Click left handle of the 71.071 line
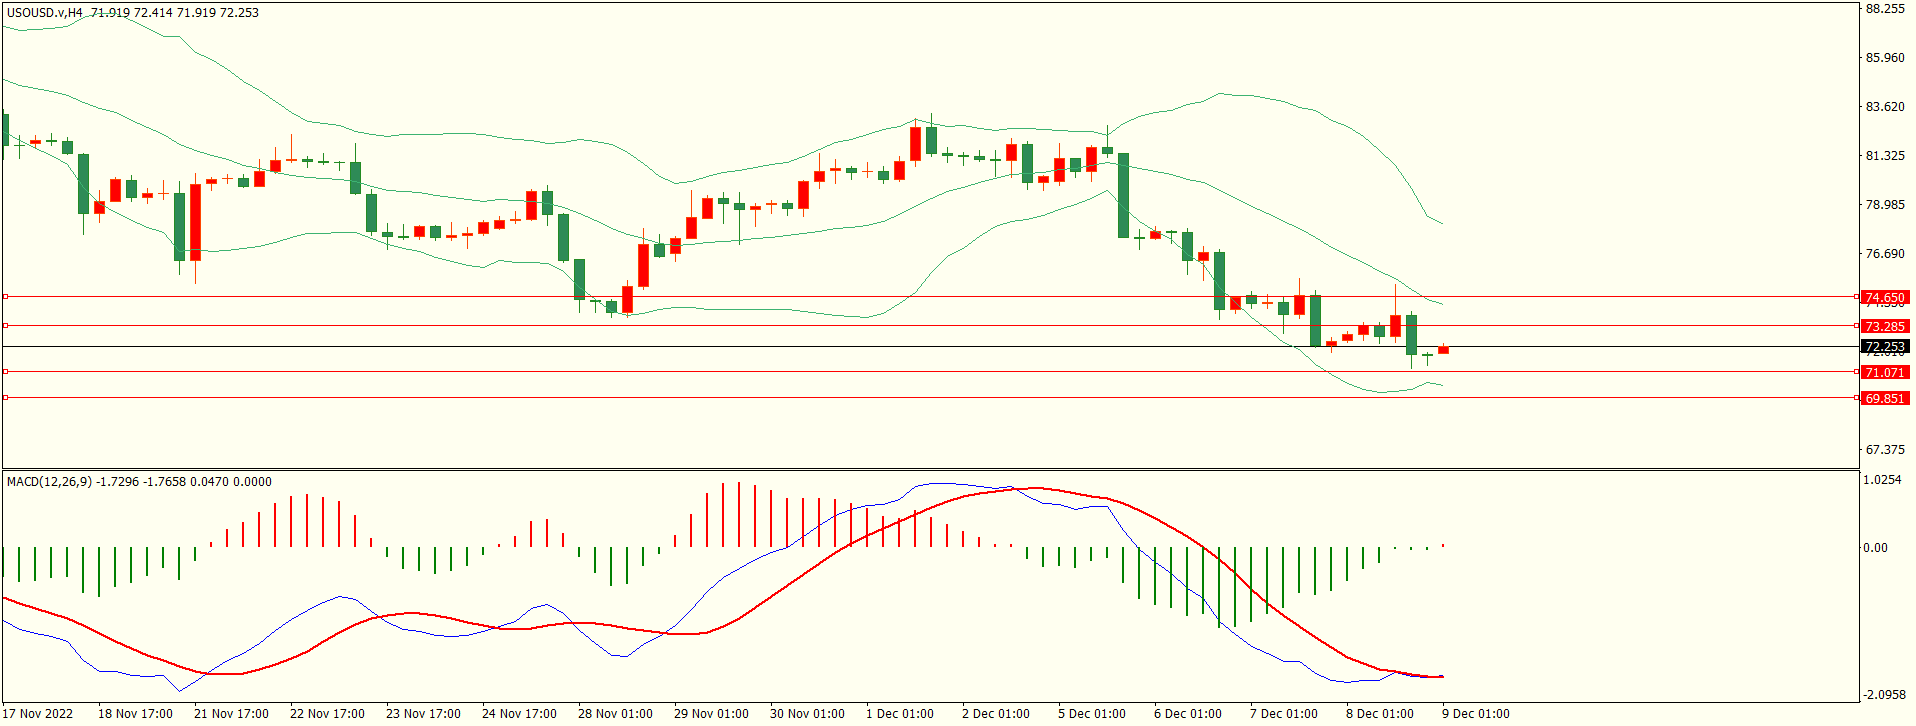 (x=6, y=372)
